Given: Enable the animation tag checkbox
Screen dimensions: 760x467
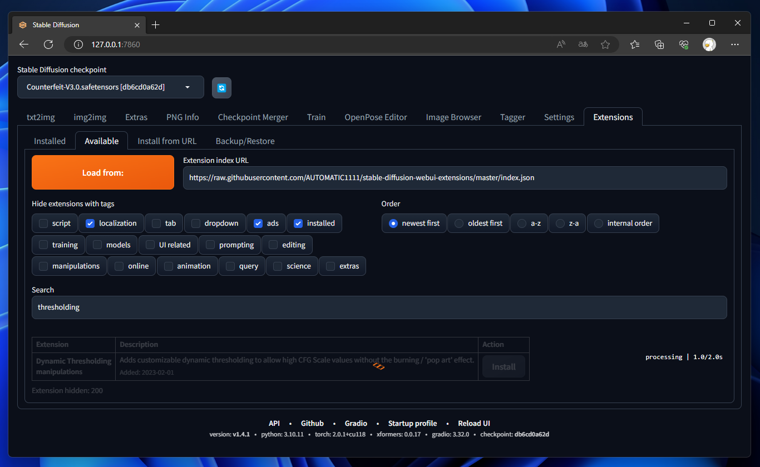Looking at the screenshot, I should point(168,266).
